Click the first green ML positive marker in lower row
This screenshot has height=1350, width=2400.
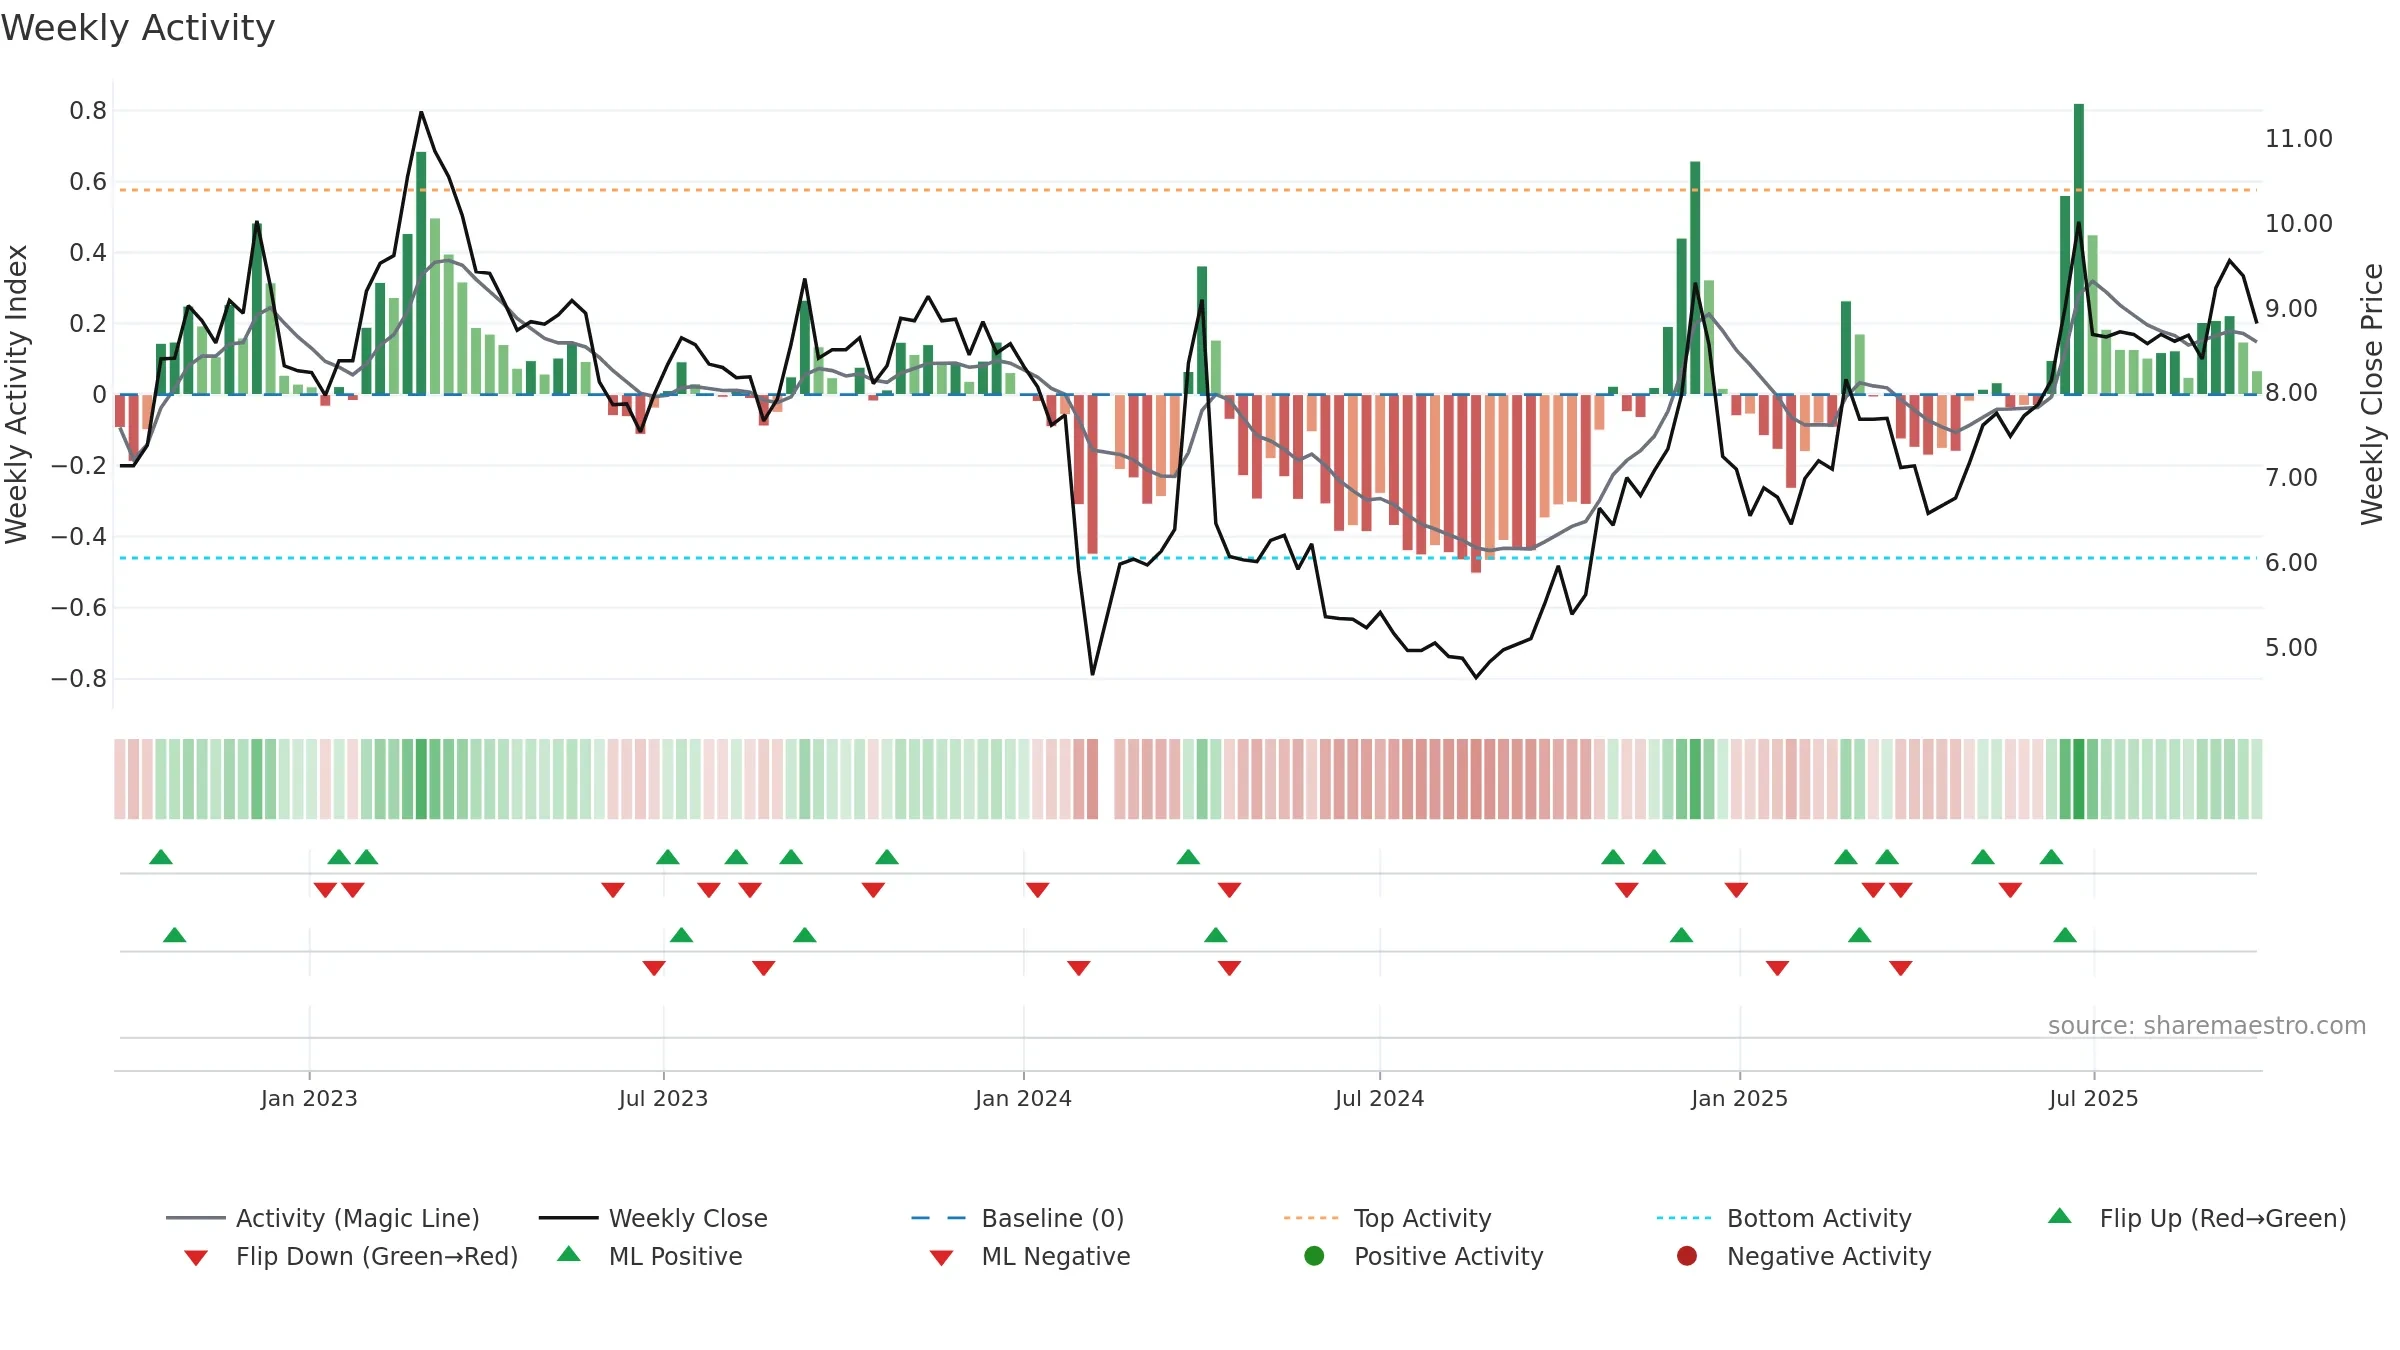click(x=174, y=935)
